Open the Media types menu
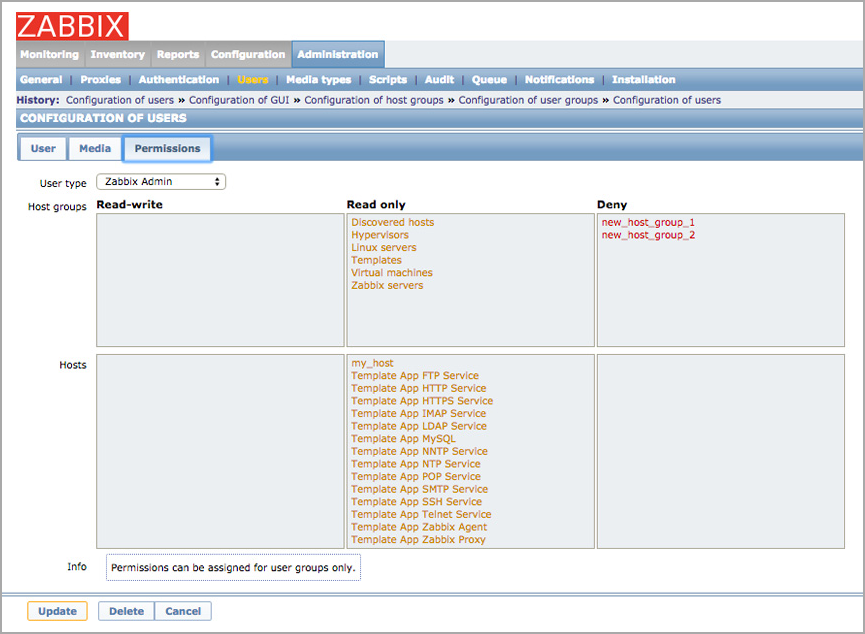Screen dimensions: 865x634 pos(318,79)
